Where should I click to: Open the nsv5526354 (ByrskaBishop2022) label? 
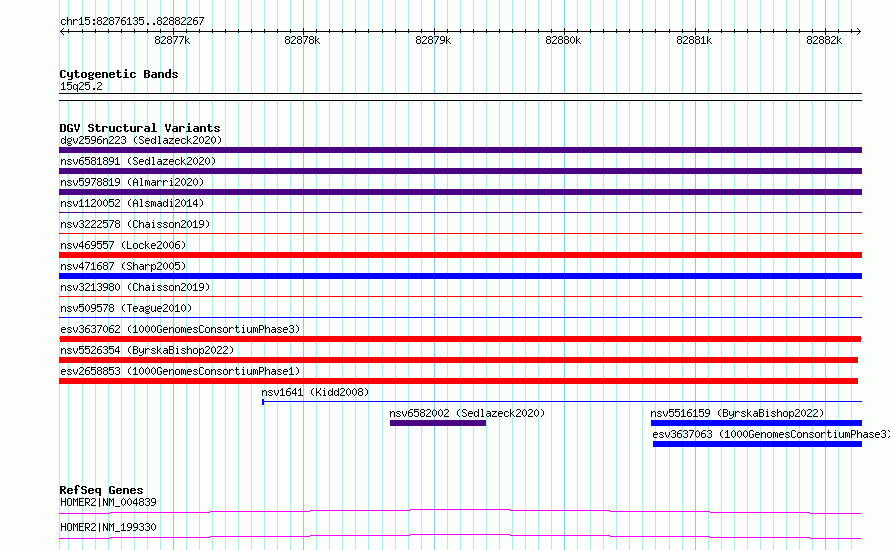coord(147,350)
